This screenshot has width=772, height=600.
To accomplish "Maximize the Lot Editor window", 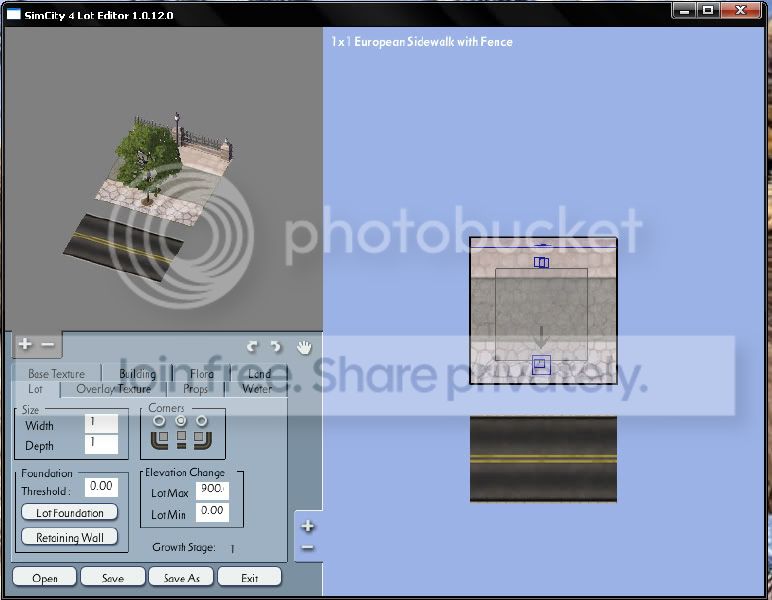I will [708, 10].
